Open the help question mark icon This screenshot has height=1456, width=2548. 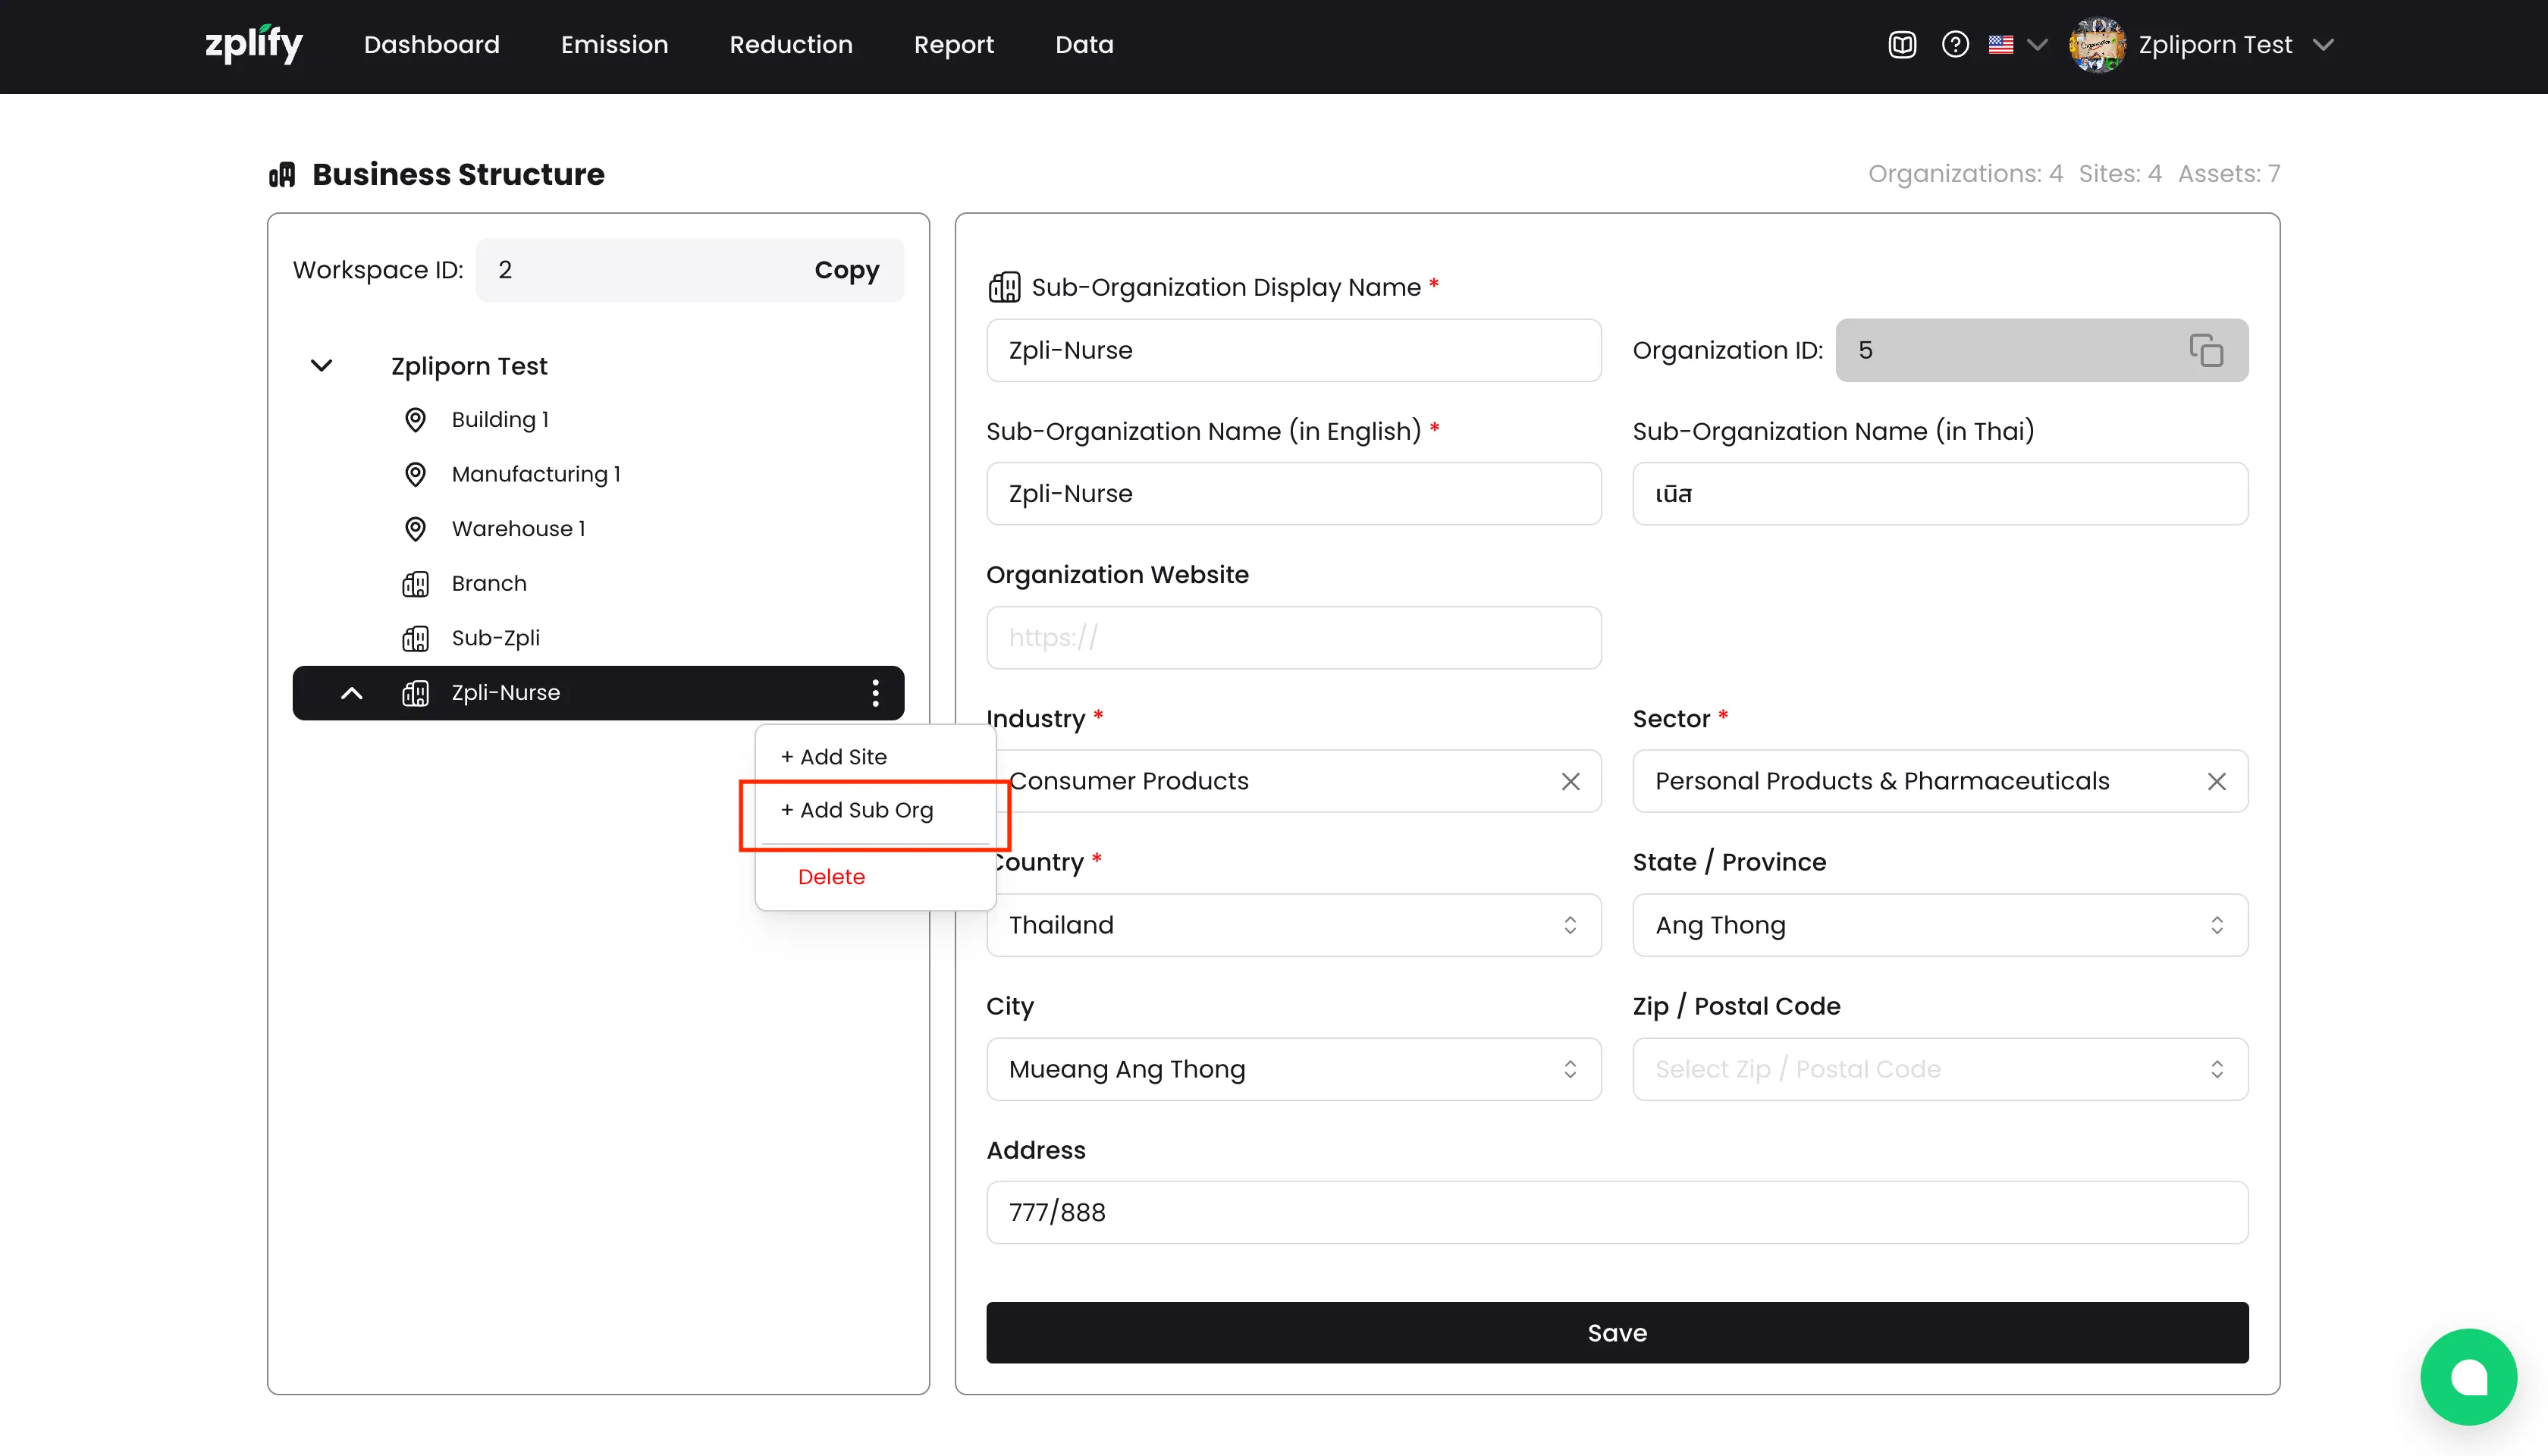coord(1954,45)
